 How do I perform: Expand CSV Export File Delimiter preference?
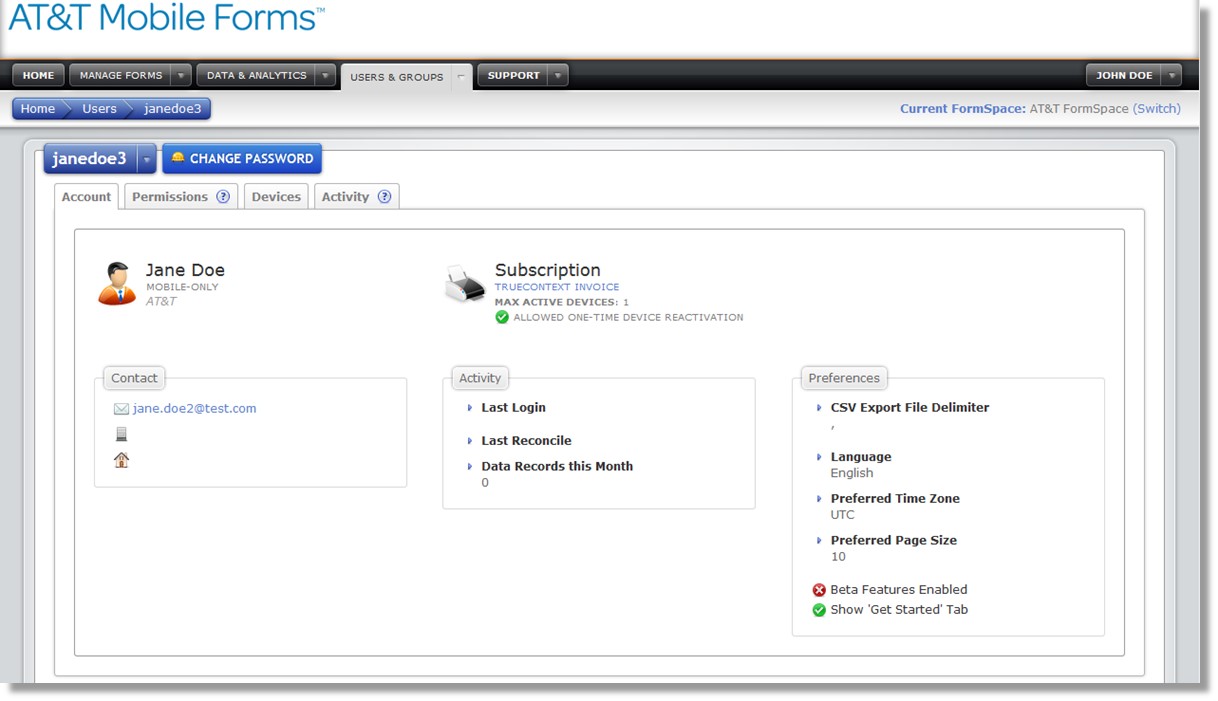818,408
